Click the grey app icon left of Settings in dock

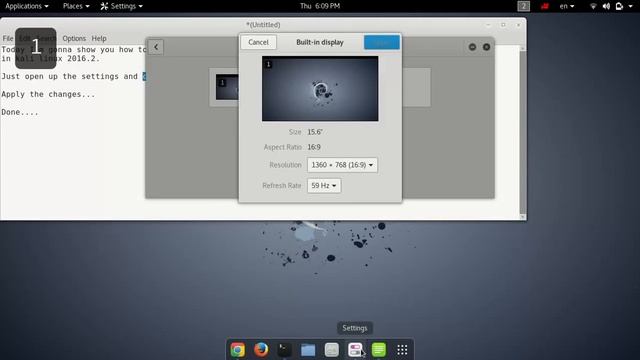[x=331, y=350]
